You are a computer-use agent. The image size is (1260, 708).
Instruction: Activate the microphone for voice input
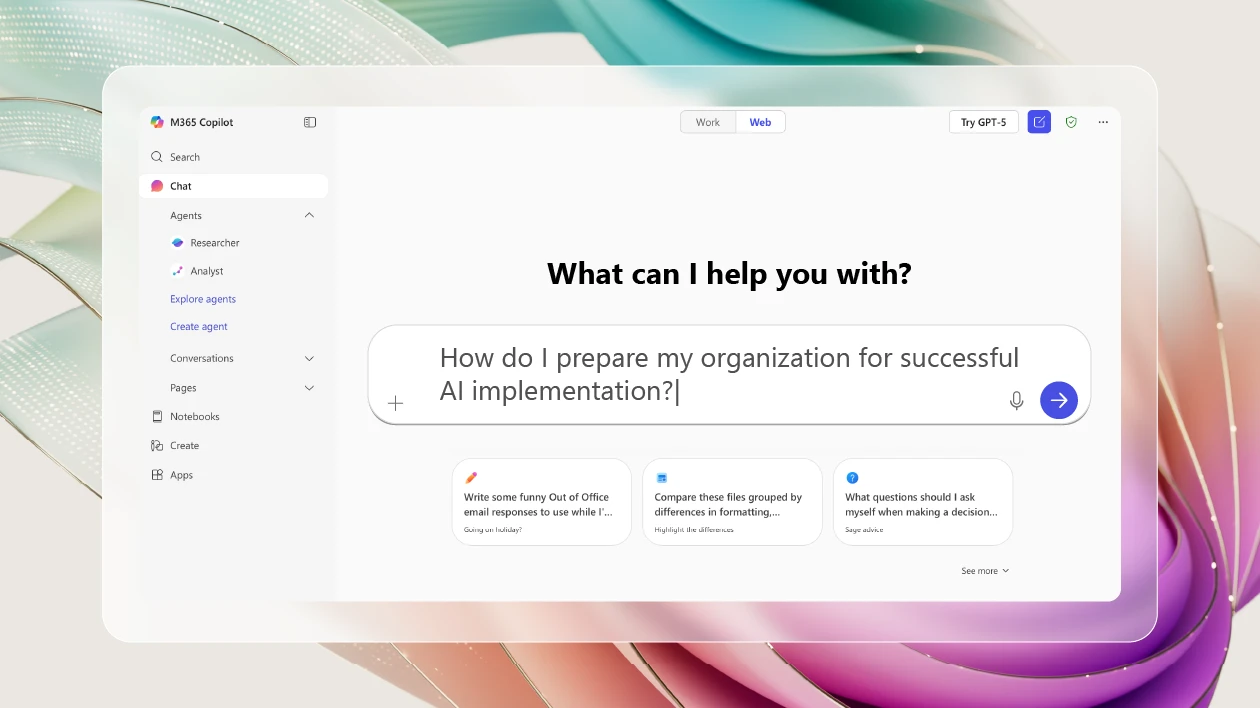coord(1016,400)
